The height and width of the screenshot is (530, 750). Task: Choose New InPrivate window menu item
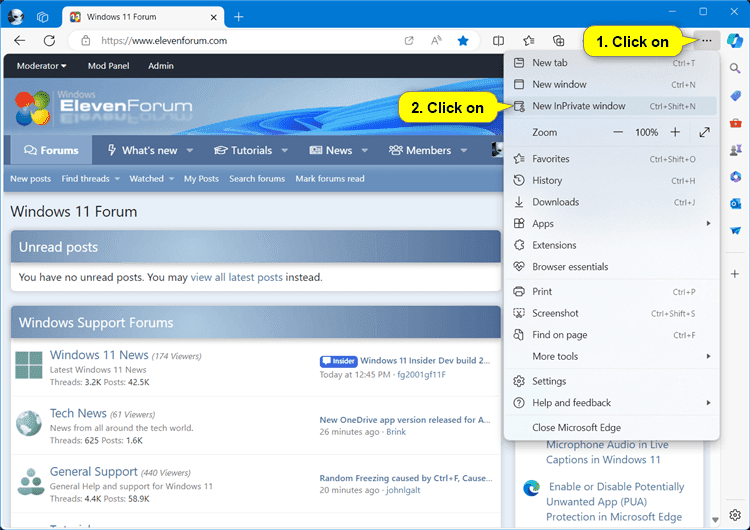[611, 106]
